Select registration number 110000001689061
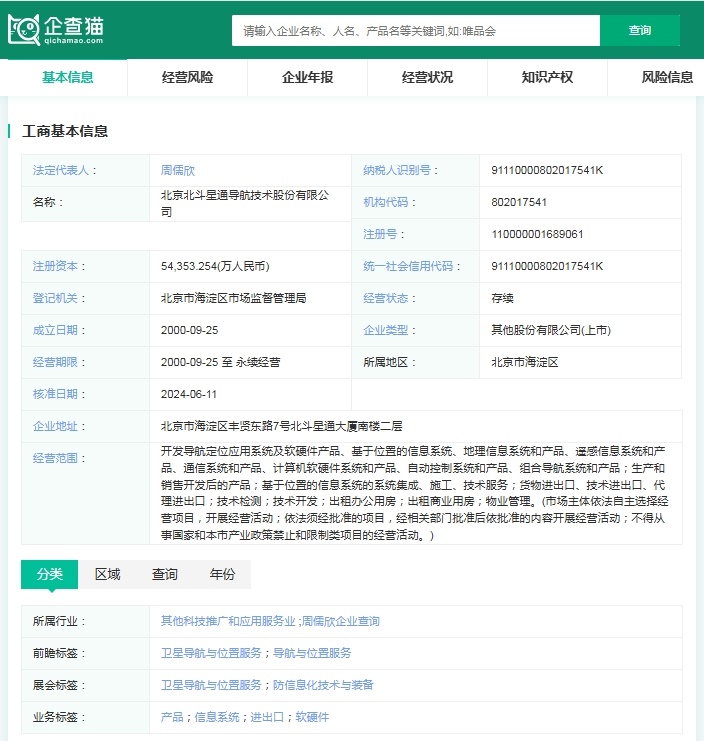The image size is (704, 741). (x=537, y=234)
